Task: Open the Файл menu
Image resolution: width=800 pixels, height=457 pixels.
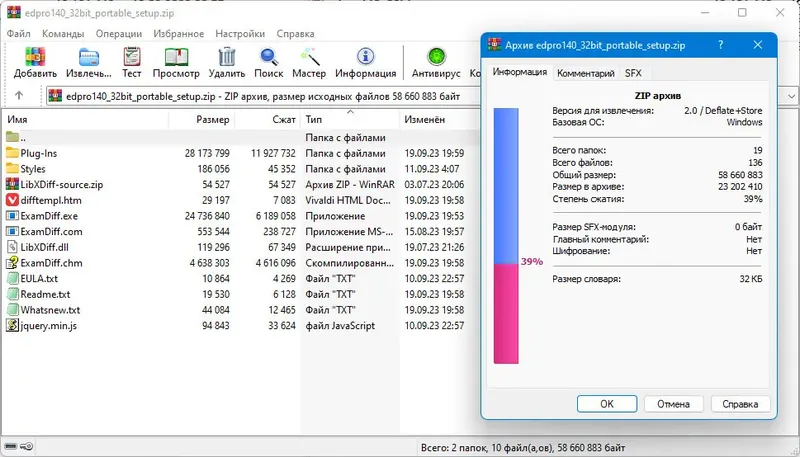Action: click(18, 34)
